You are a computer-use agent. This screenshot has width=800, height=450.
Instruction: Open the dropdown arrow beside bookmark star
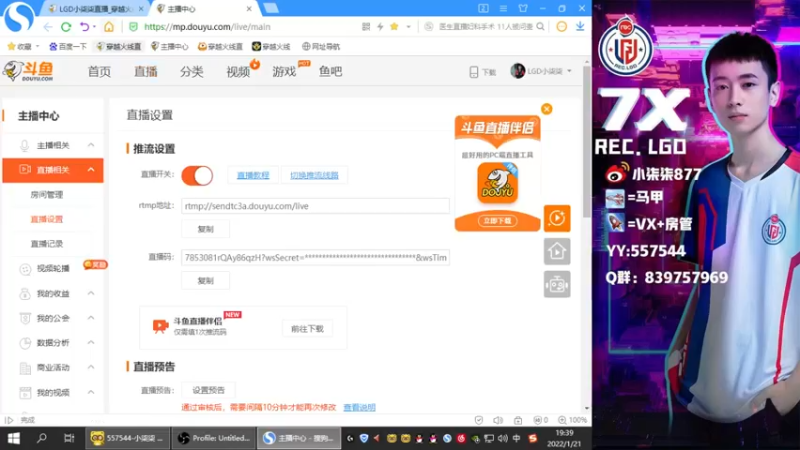tap(408, 27)
